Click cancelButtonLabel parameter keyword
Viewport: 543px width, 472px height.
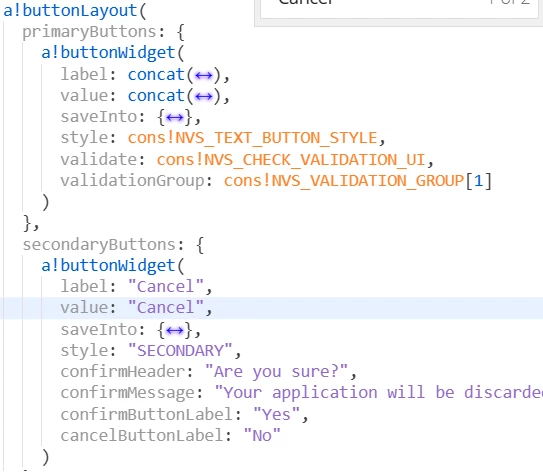tap(142, 436)
